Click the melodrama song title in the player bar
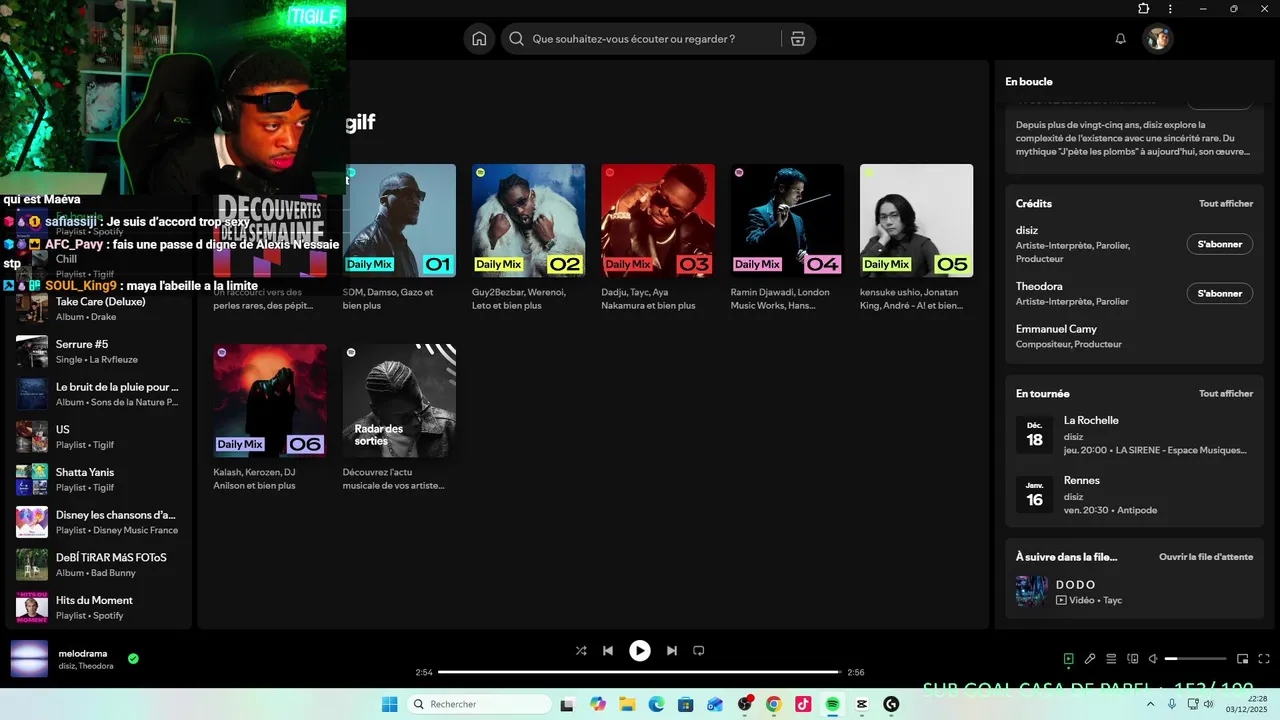Viewport: 1280px width, 720px height. coord(83,653)
